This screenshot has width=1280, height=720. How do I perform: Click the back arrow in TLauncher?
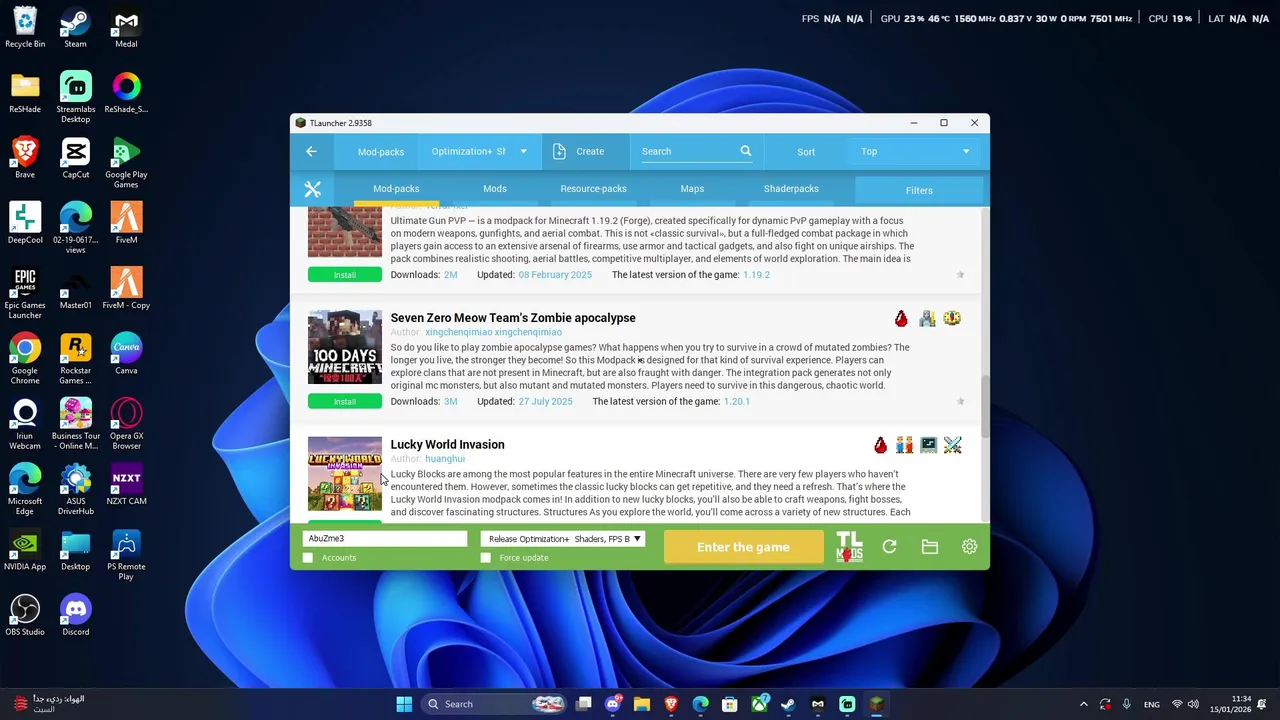coord(311,151)
